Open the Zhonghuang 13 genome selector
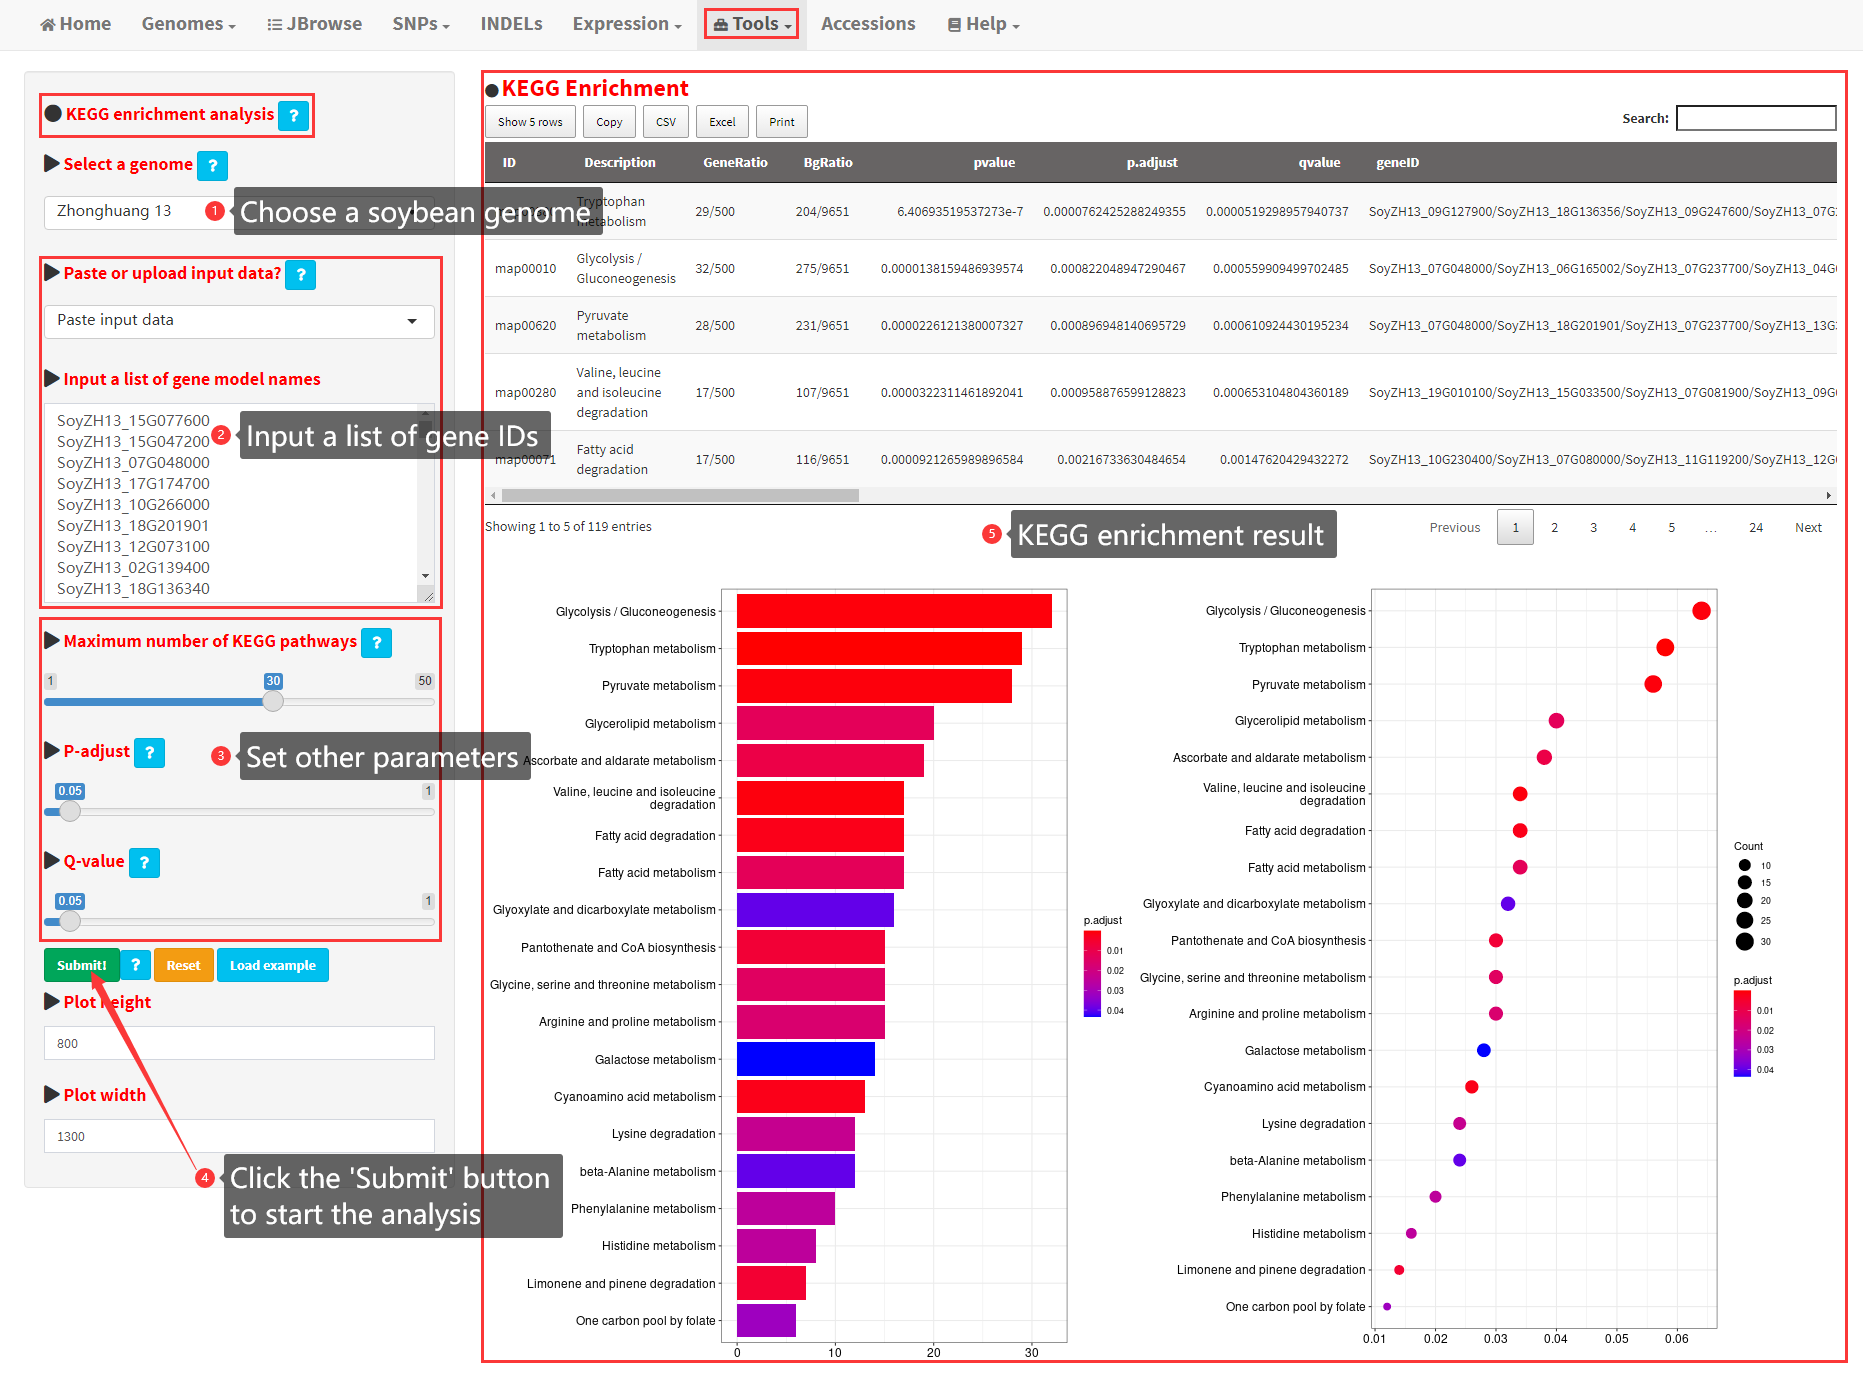This screenshot has width=1863, height=1394. 125,212
